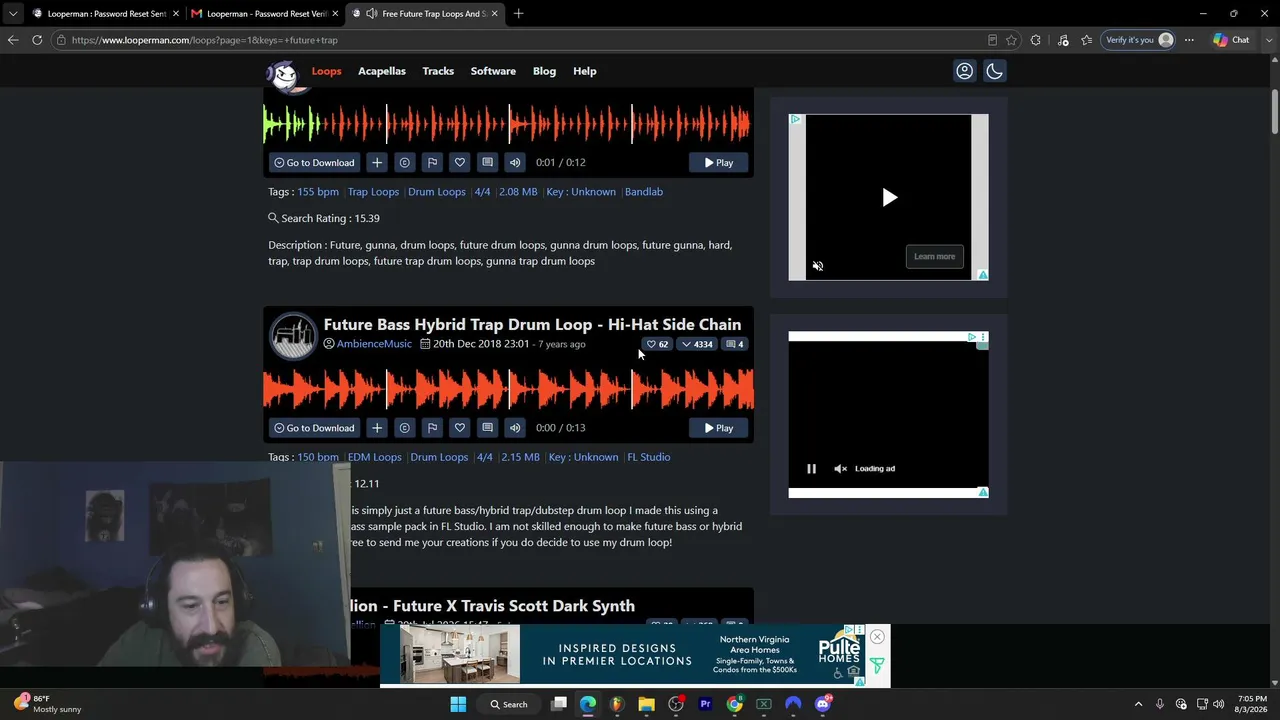The image size is (1280, 720).
Task: Open the AmbienceMusic profile link
Action: point(374,344)
